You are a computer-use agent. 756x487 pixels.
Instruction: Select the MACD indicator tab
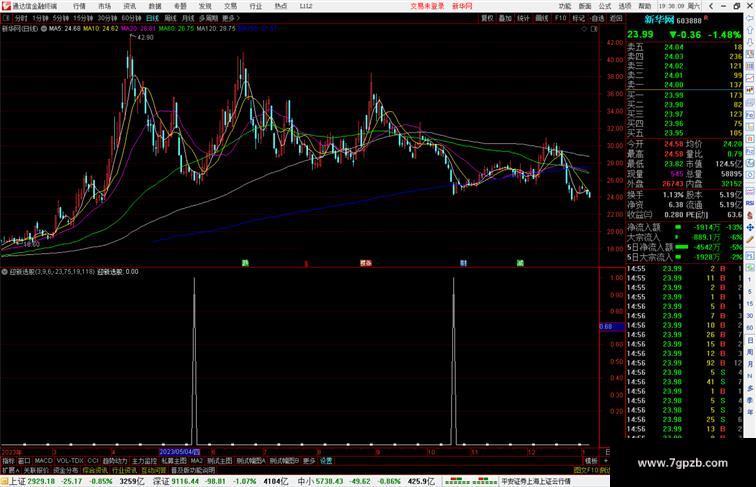click(43, 461)
